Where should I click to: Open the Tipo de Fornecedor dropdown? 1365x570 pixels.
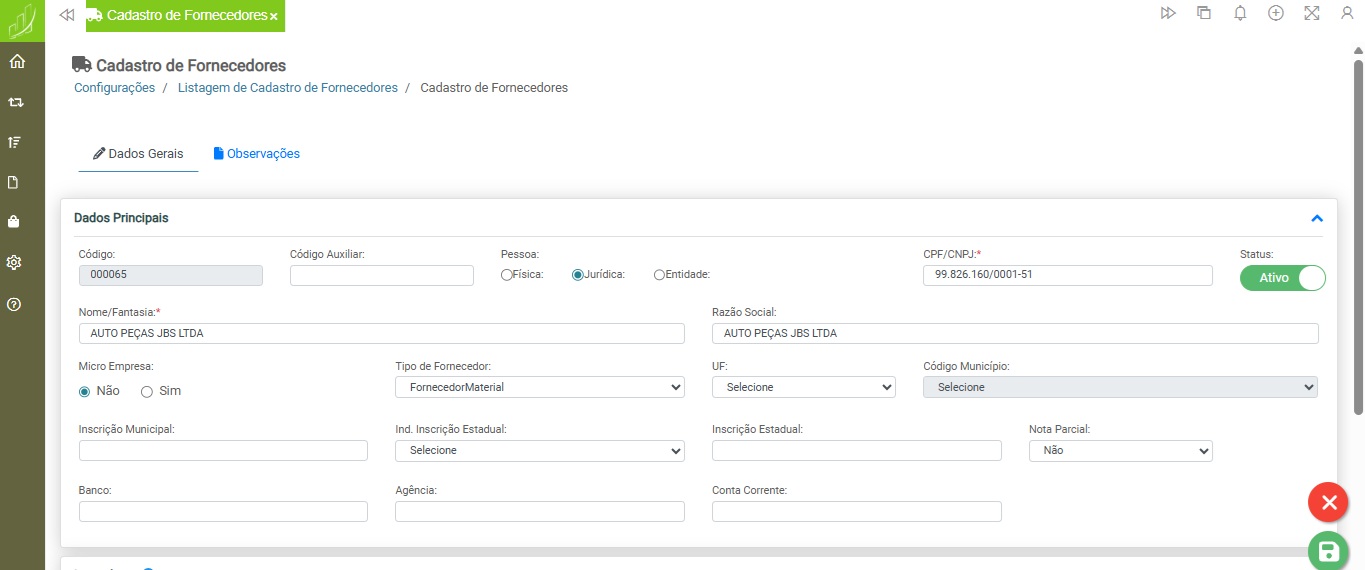pyautogui.click(x=540, y=387)
